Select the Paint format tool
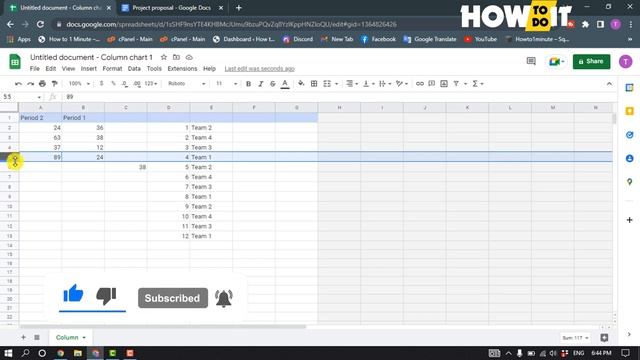Screen dimensions: 640x360 pyautogui.click(x=54, y=84)
